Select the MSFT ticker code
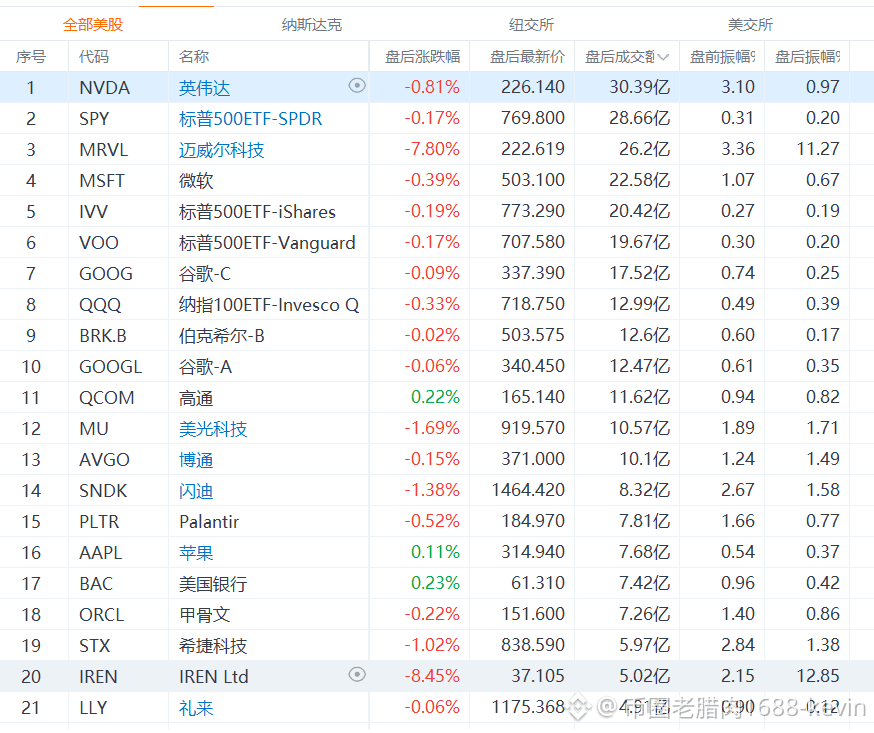 [102, 181]
